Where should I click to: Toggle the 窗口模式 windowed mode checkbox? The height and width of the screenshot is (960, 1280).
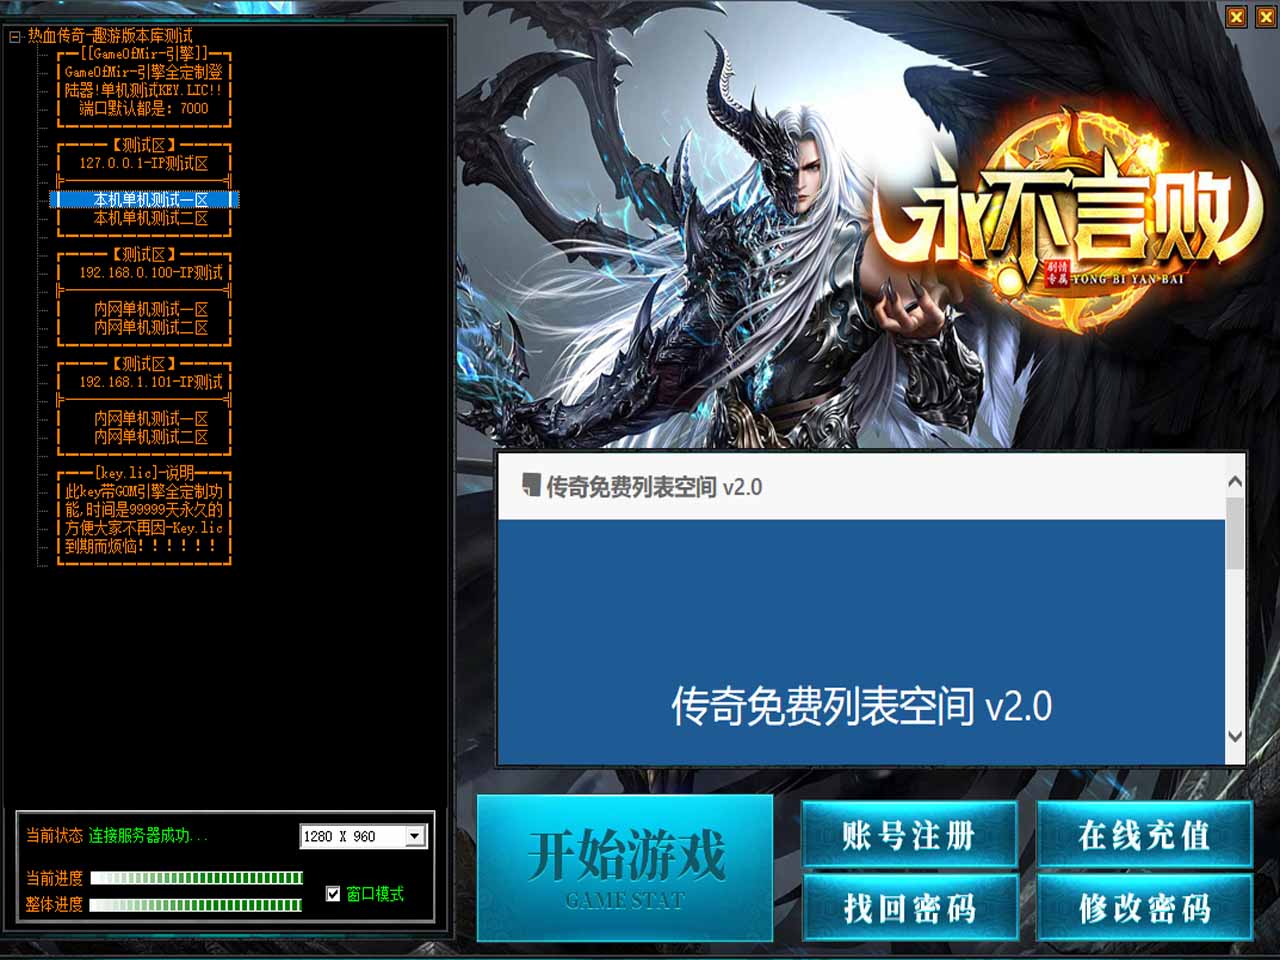(x=333, y=894)
